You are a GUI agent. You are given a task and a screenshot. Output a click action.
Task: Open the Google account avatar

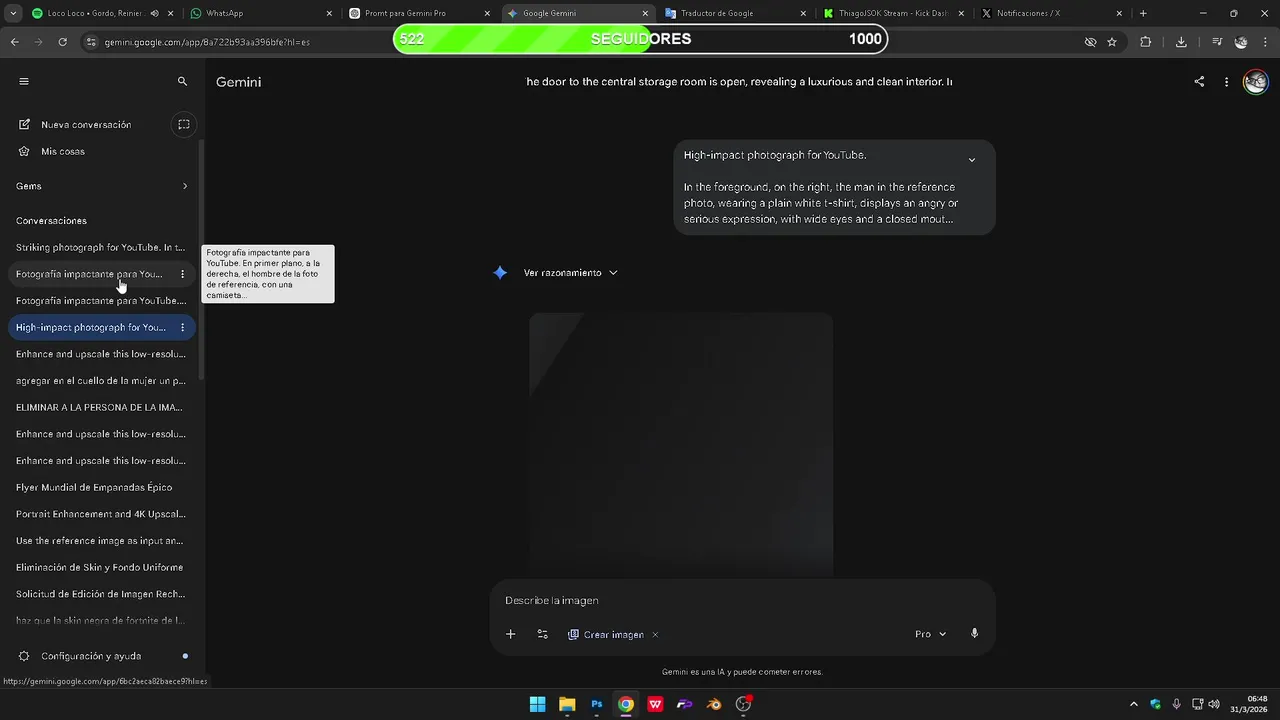[1255, 82]
